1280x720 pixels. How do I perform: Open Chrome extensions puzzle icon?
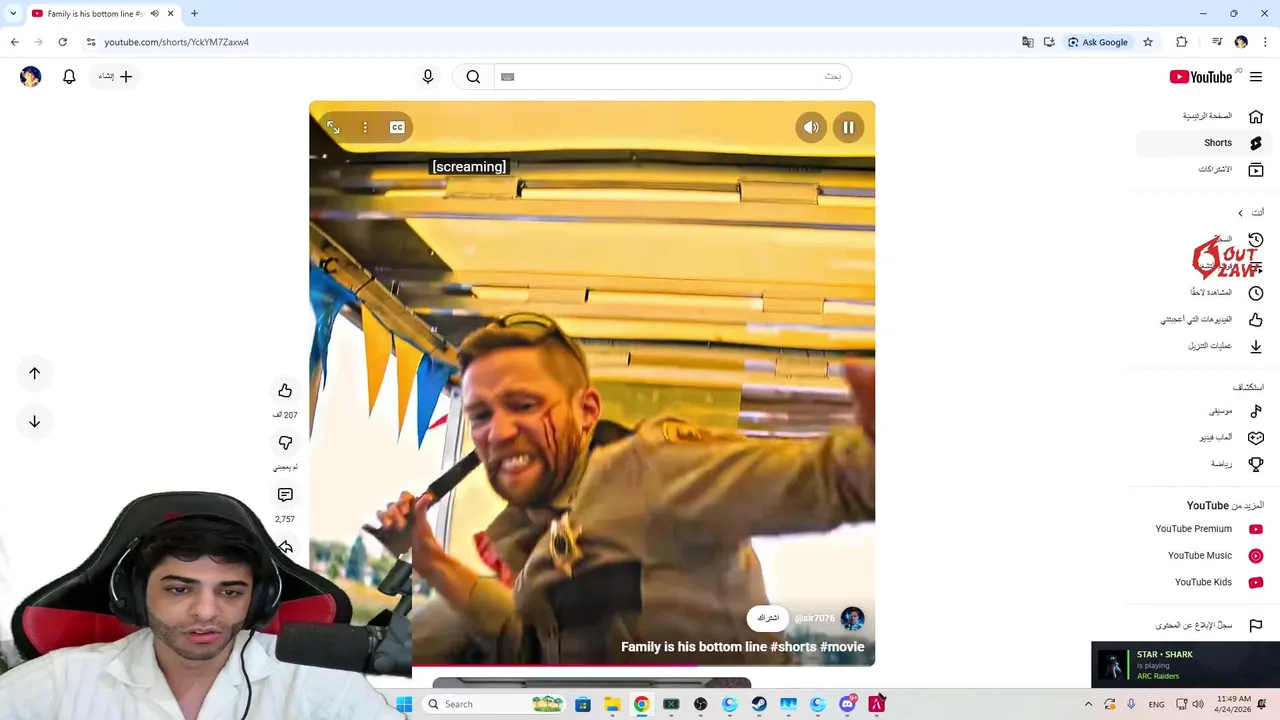coord(1182,42)
